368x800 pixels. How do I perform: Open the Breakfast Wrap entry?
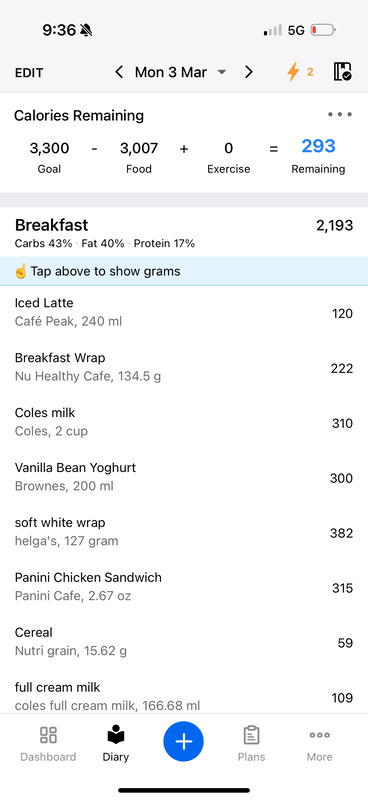coord(184,367)
